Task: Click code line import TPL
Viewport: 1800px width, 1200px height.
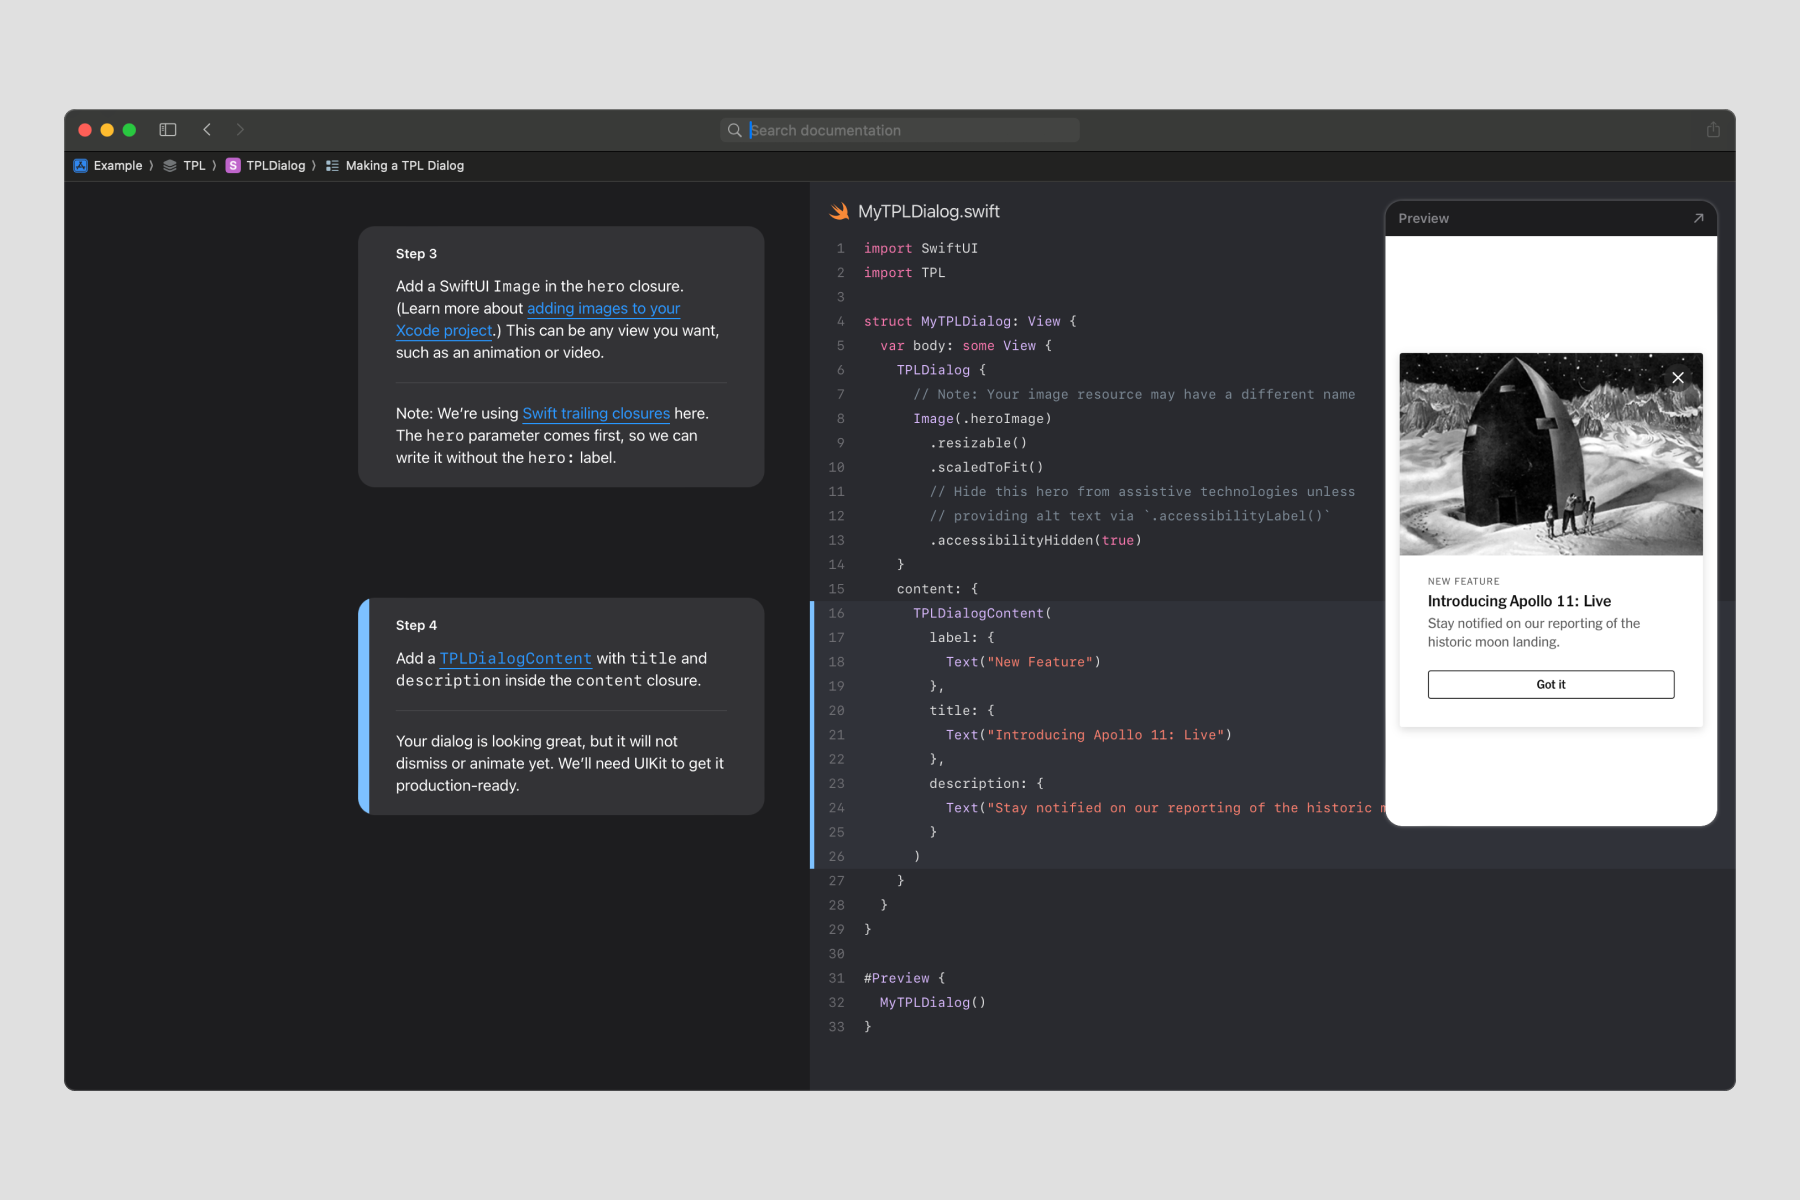Action: (905, 273)
